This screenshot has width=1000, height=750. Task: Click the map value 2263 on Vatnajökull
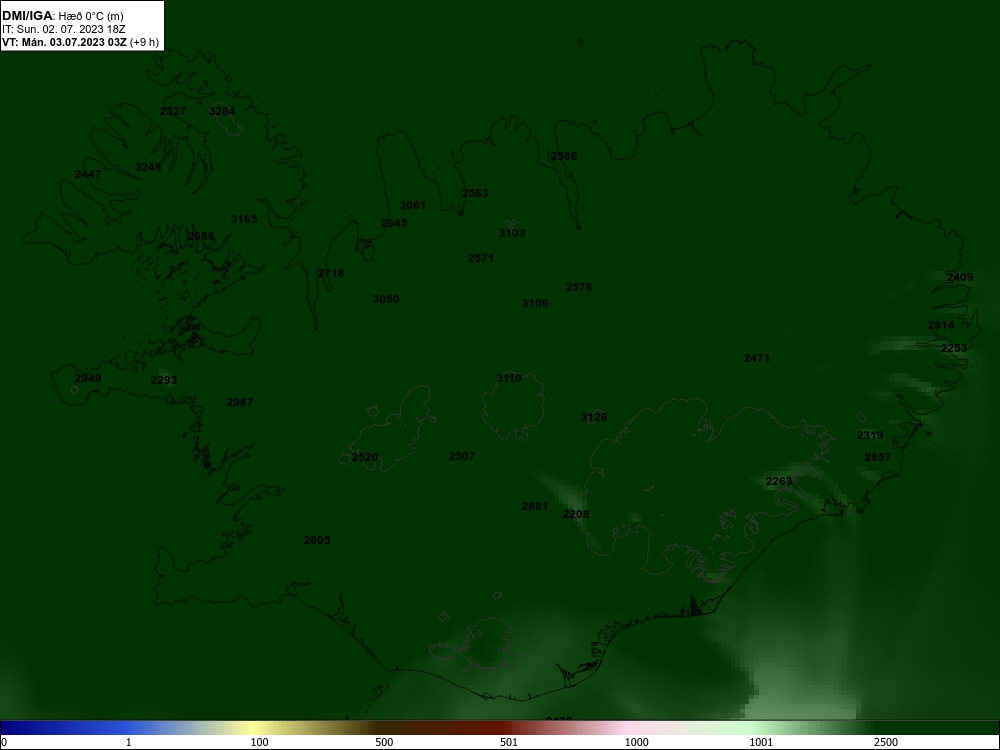pos(779,481)
